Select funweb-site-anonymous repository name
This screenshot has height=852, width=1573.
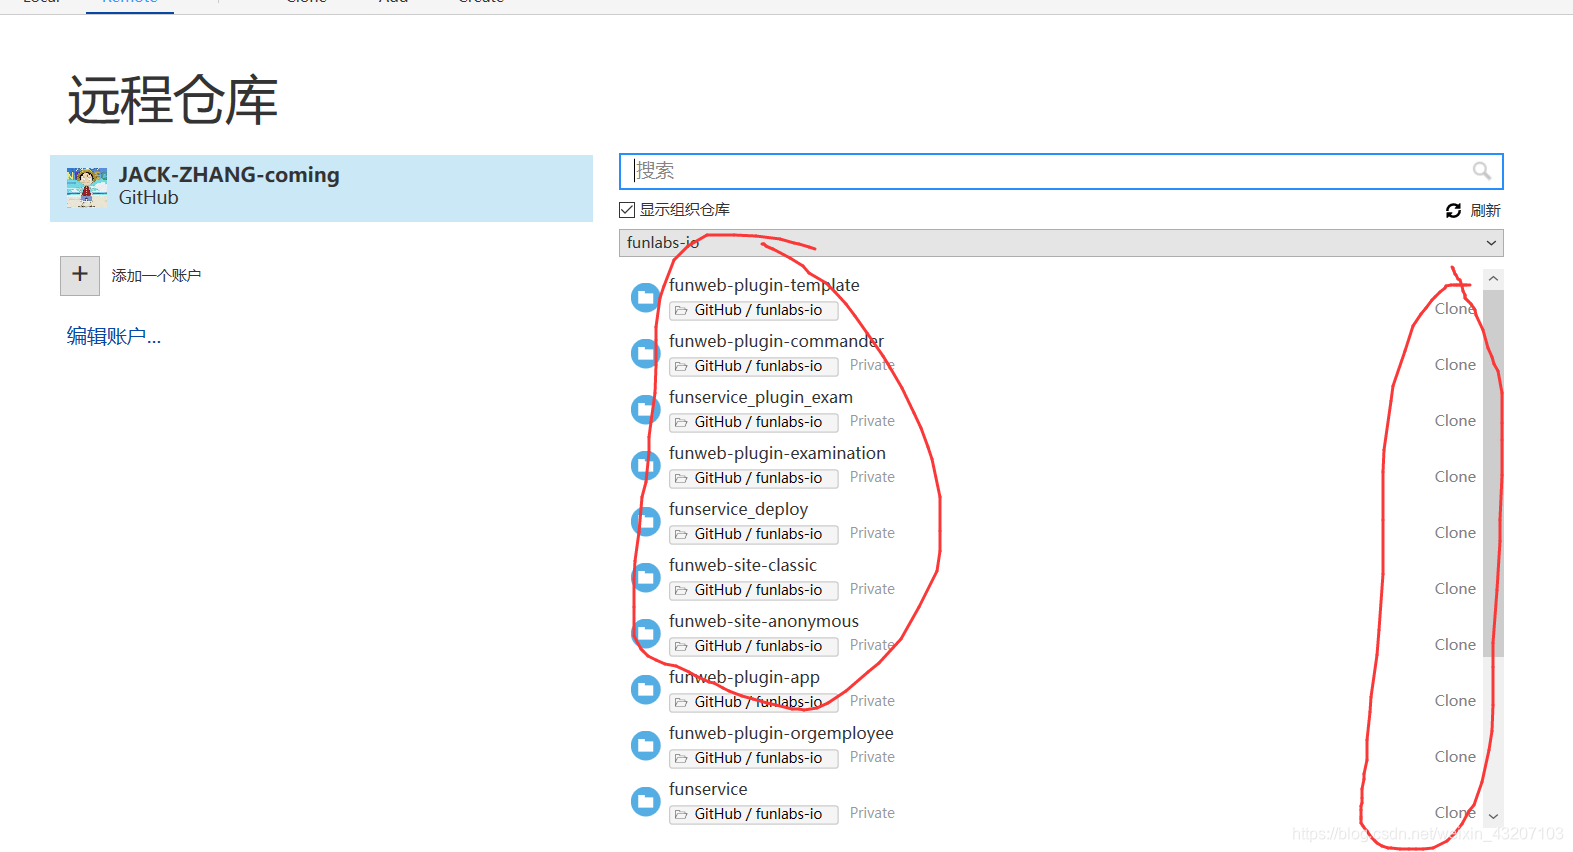[764, 621]
